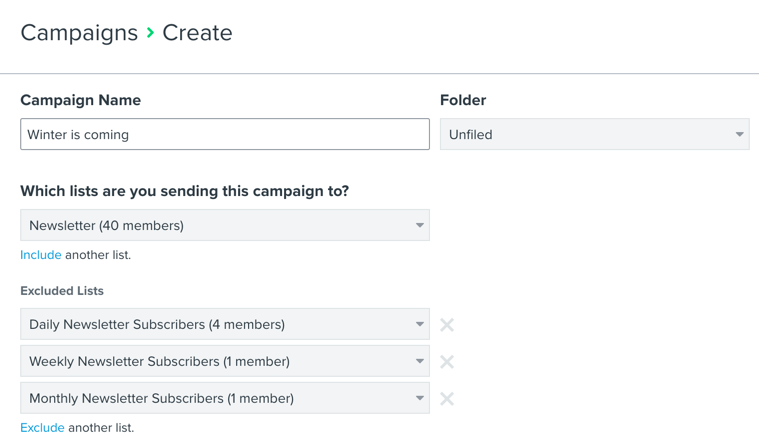Click the Exclude another list link
The width and height of the screenshot is (759, 439).
coord(42,428)
